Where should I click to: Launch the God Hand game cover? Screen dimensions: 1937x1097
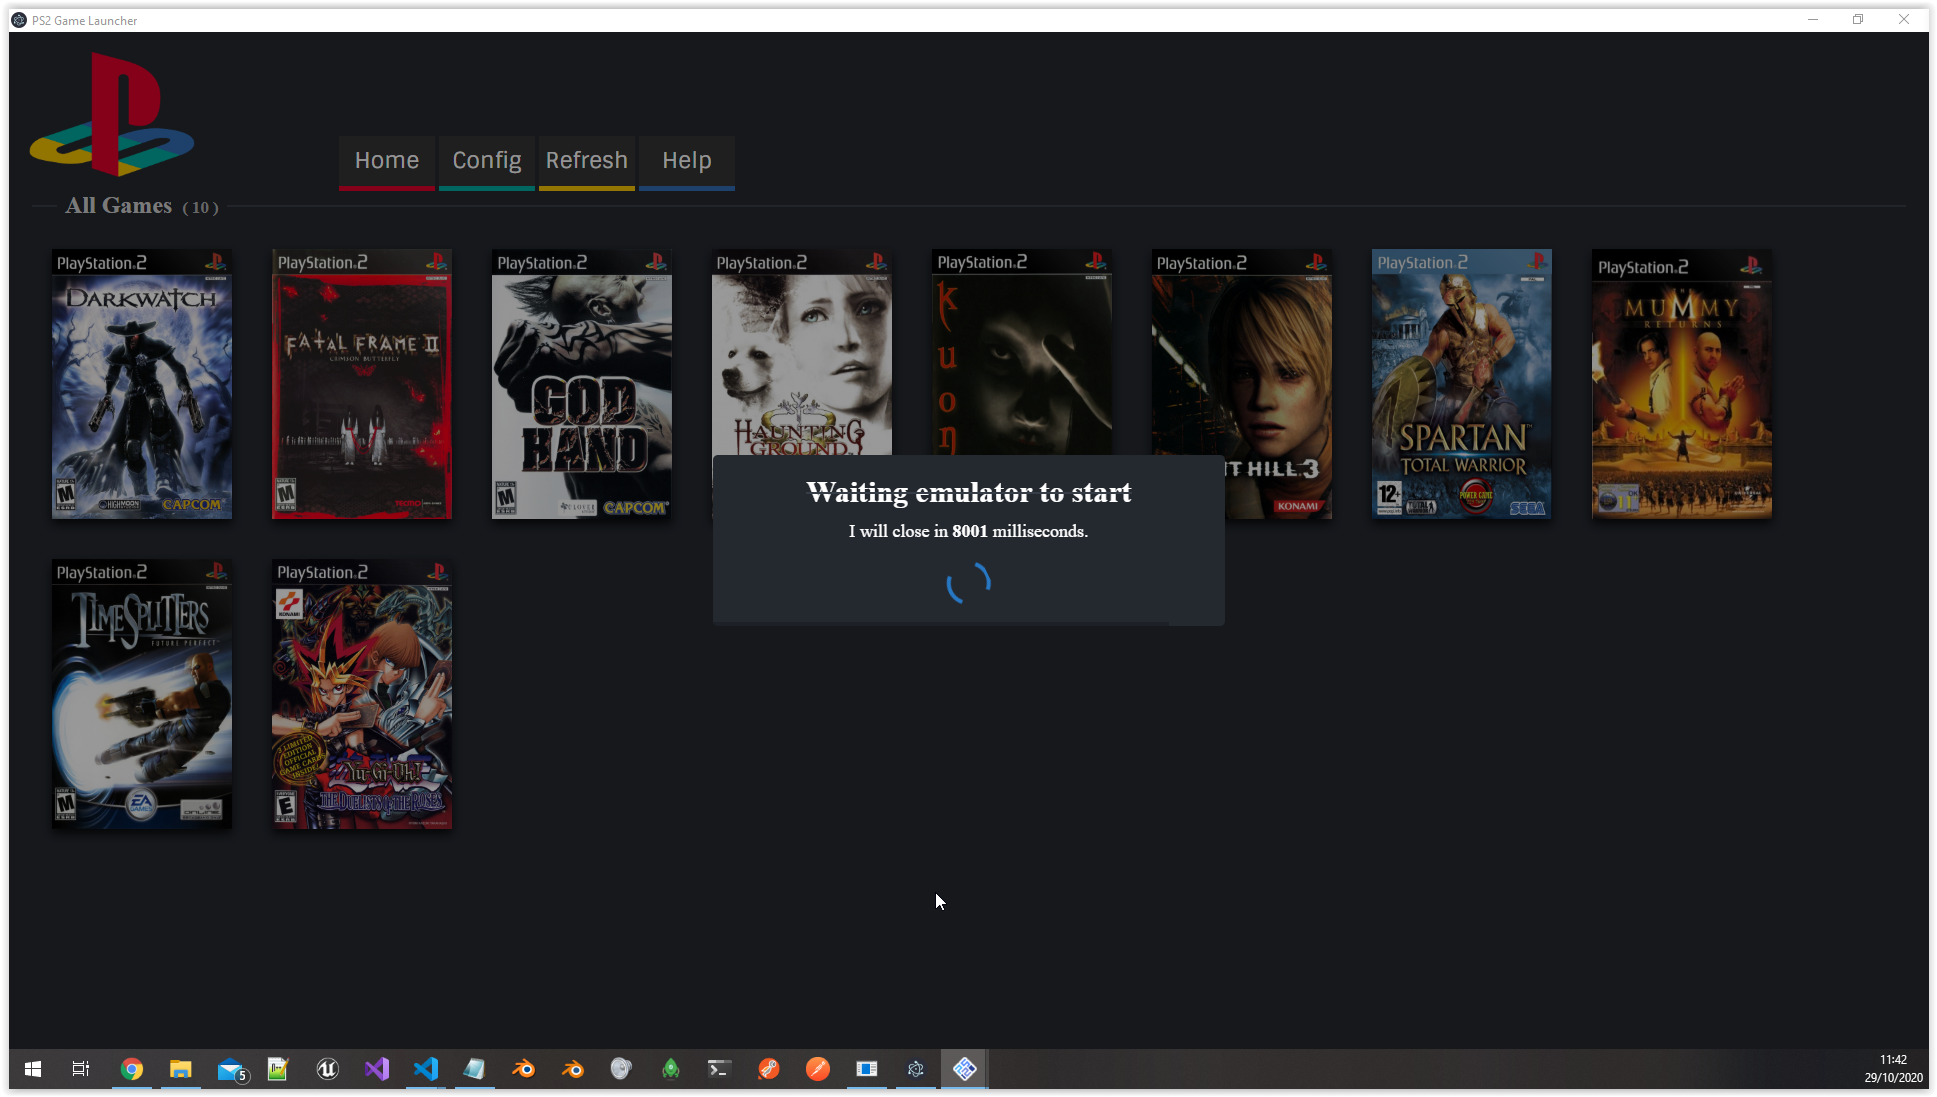(x=582, y=384)
